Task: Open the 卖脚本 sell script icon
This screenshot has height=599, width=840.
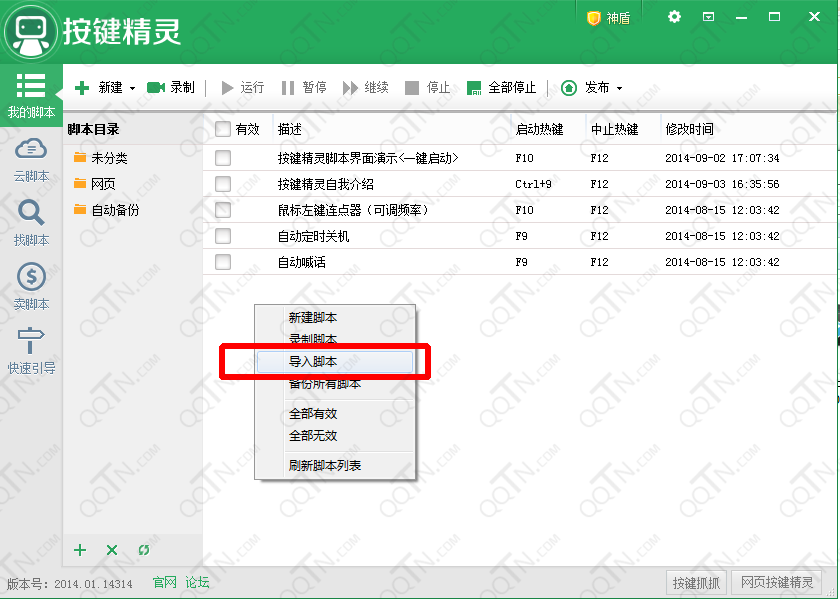Action: pyautogui.click(x=31, y=277)
